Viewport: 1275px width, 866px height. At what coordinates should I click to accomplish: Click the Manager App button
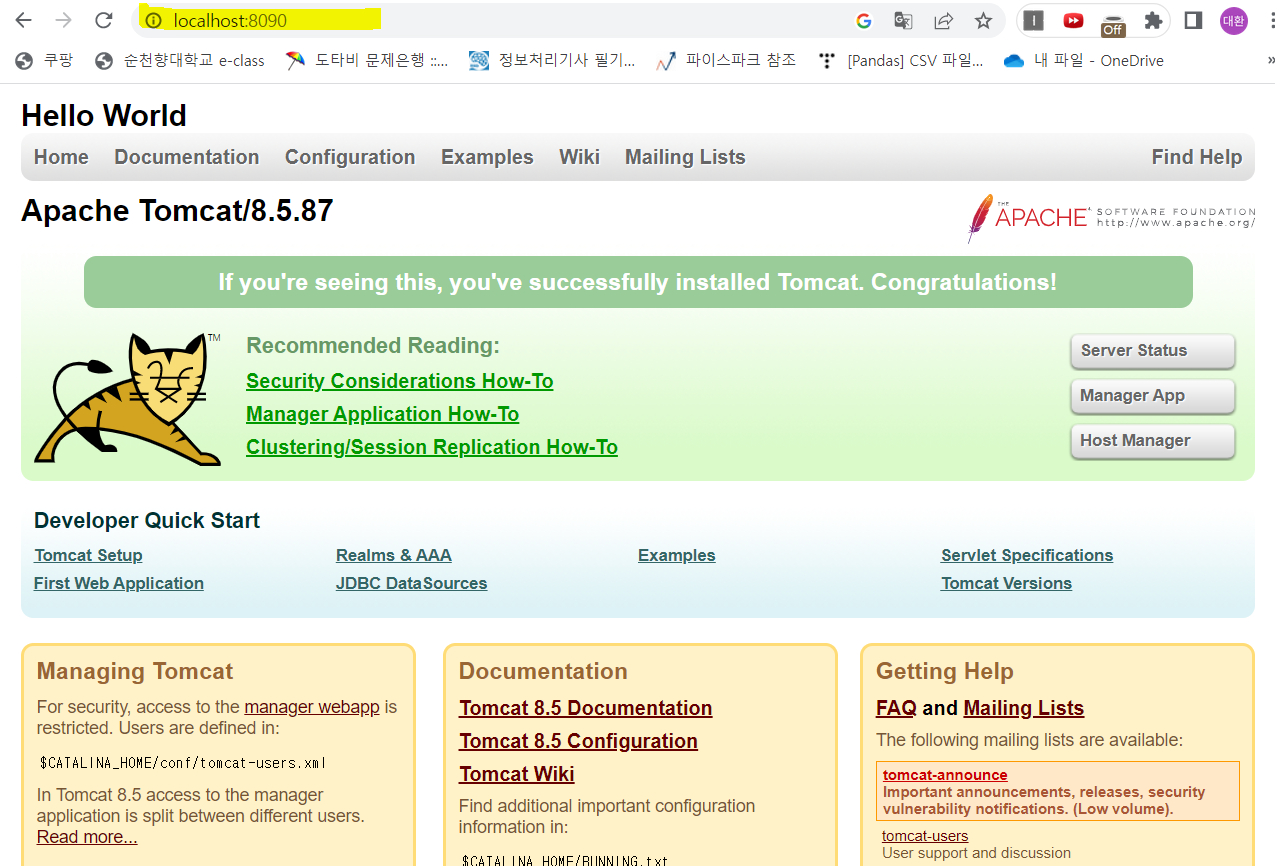tap(1152, 396)
